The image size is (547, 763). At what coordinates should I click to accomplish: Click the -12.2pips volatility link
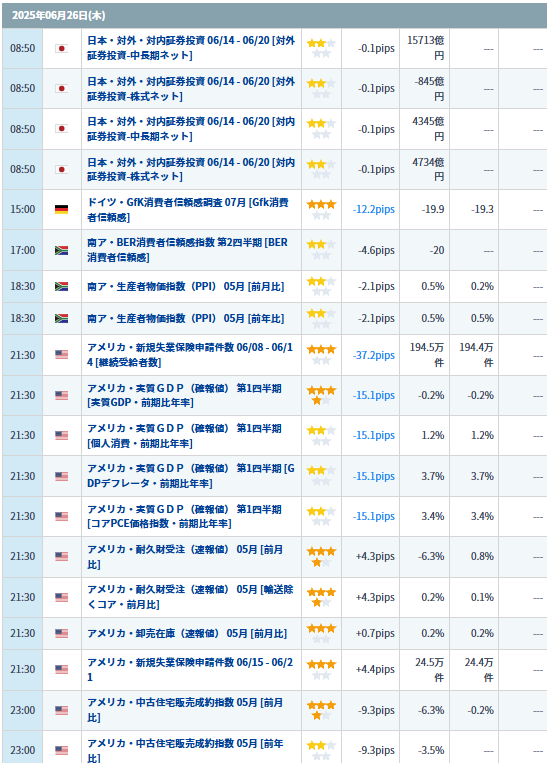coord(374,209)
